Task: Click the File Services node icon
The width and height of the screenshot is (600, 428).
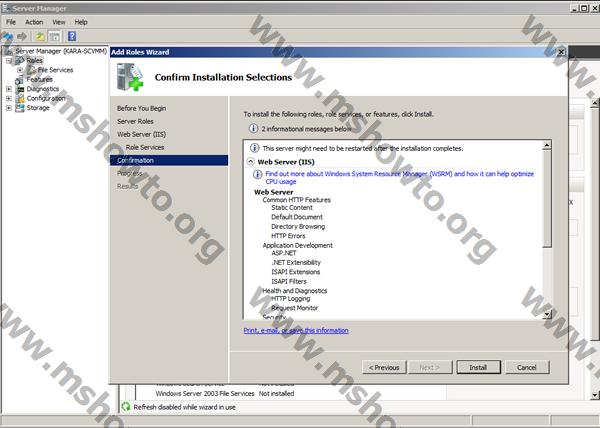Action: coord(31,70)
